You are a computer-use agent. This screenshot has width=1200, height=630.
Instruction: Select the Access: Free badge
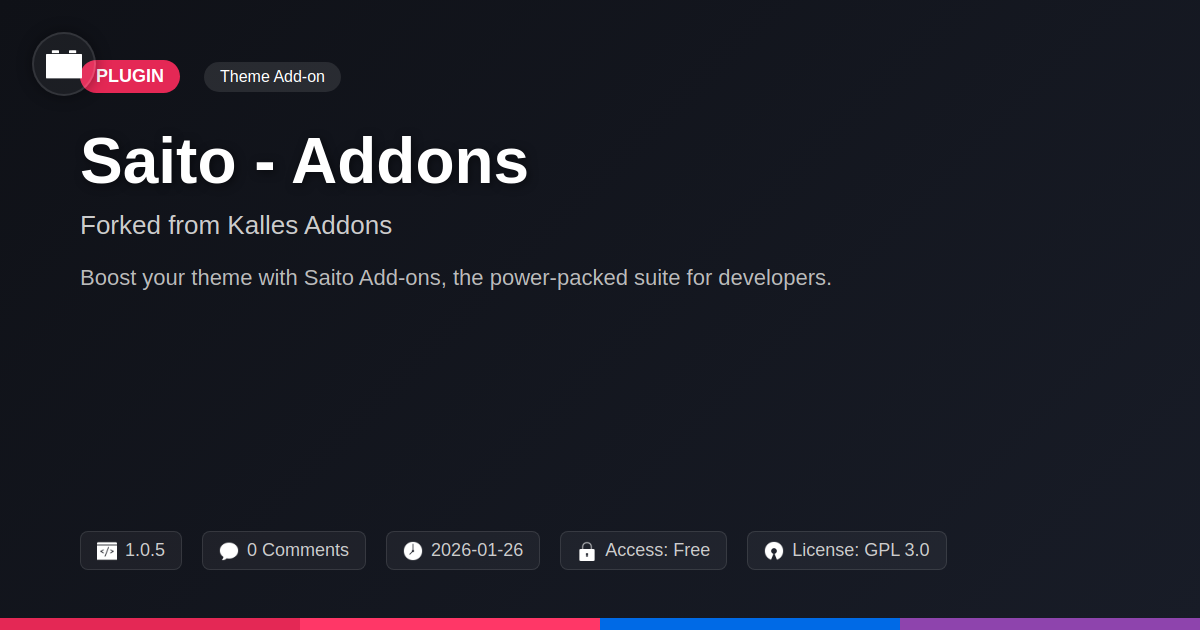click(x=643, y=551)
